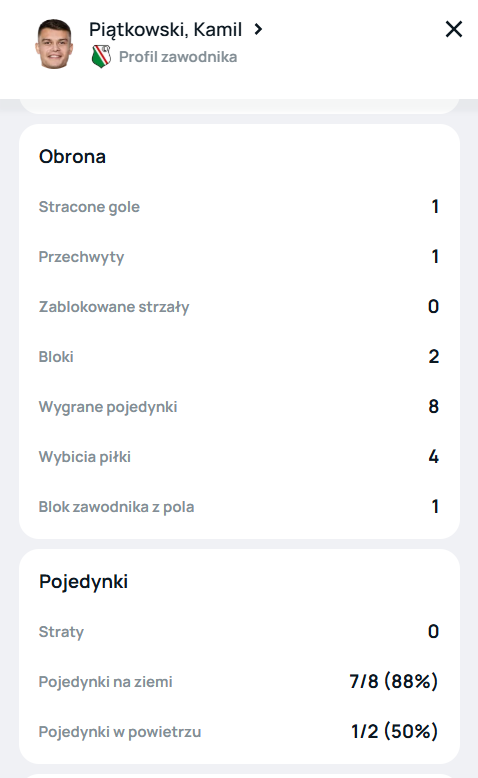Click the Zablokowane strzały row
This screenshot has width=478, height=778.
point(239,307)
